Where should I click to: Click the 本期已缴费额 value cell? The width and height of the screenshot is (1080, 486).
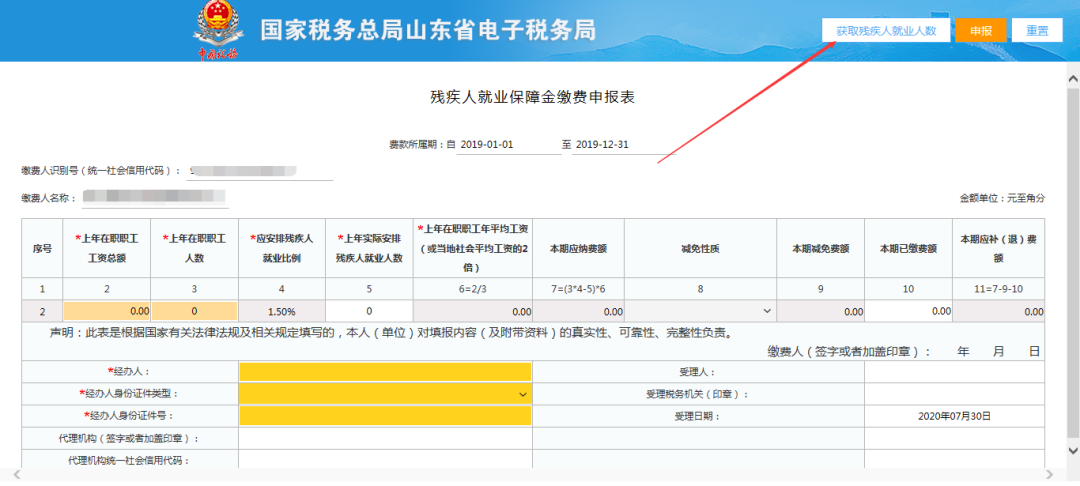[x=908, y=311]
